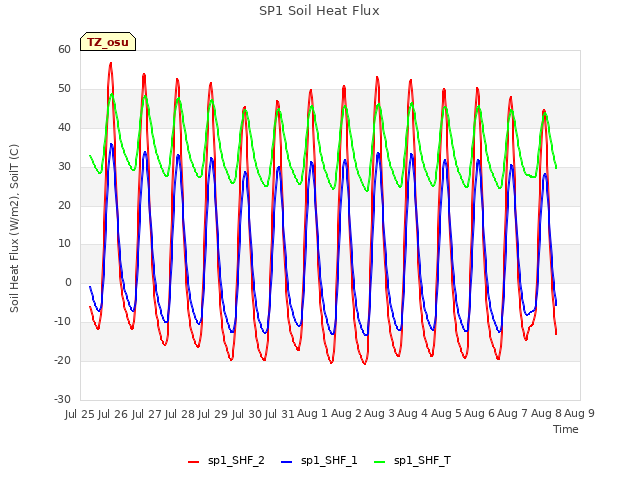
Task: Toggle the sp1_SHF_1 legend entry
Action: pyautogui.click(x=319, y=461)
